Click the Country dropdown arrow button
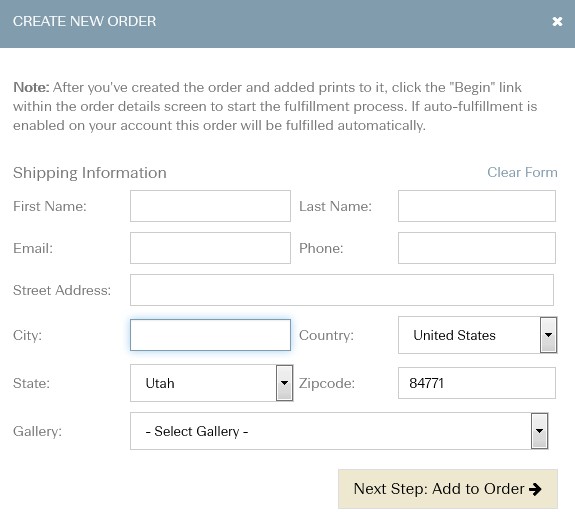575x523 pixels. (x=548, y=335)
